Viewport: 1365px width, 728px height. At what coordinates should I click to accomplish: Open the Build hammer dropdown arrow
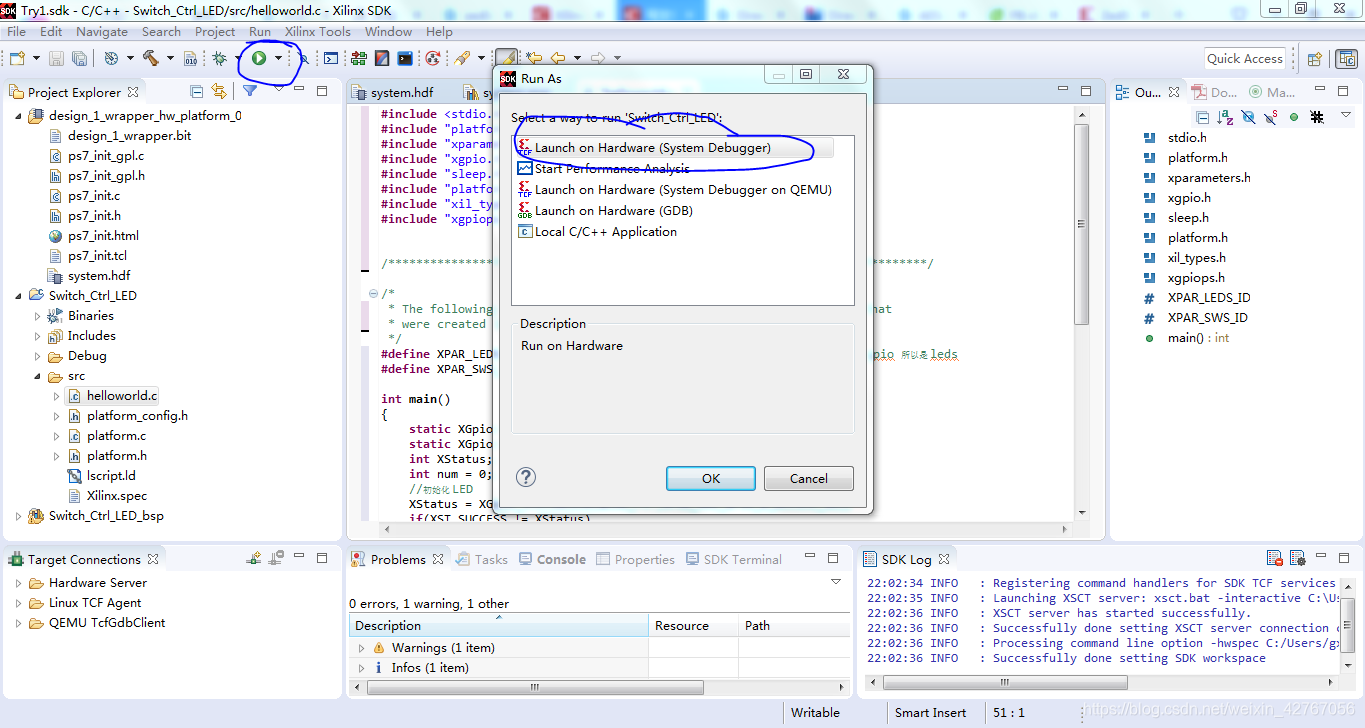pos(170,58)
